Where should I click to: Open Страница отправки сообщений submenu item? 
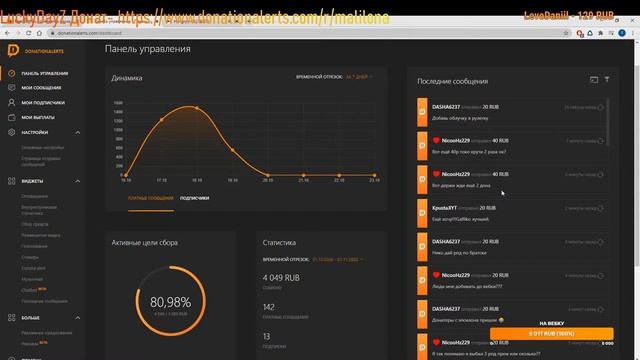pos(41,161)
